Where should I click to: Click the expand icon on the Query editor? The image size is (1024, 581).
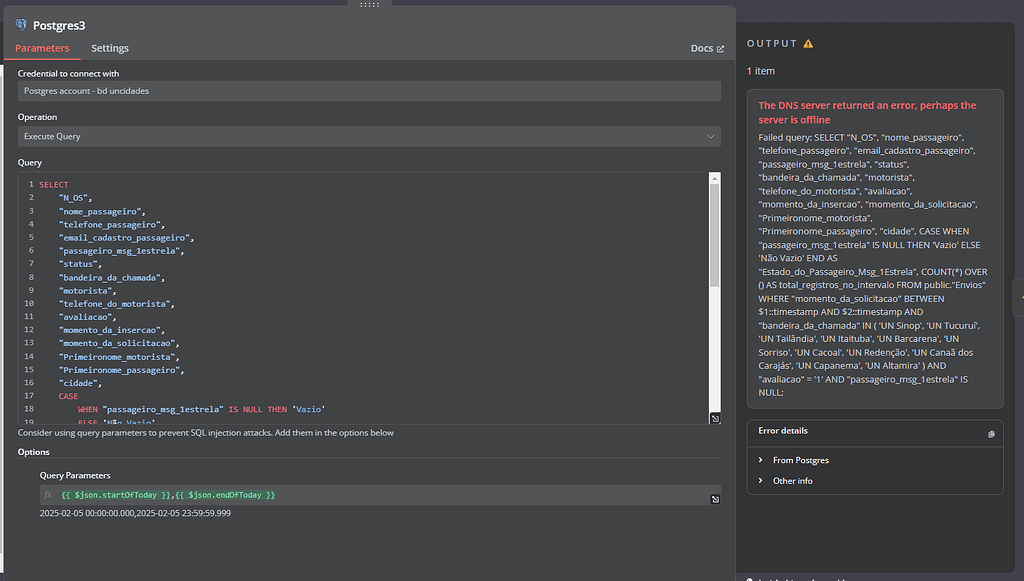tap(715, 418)
